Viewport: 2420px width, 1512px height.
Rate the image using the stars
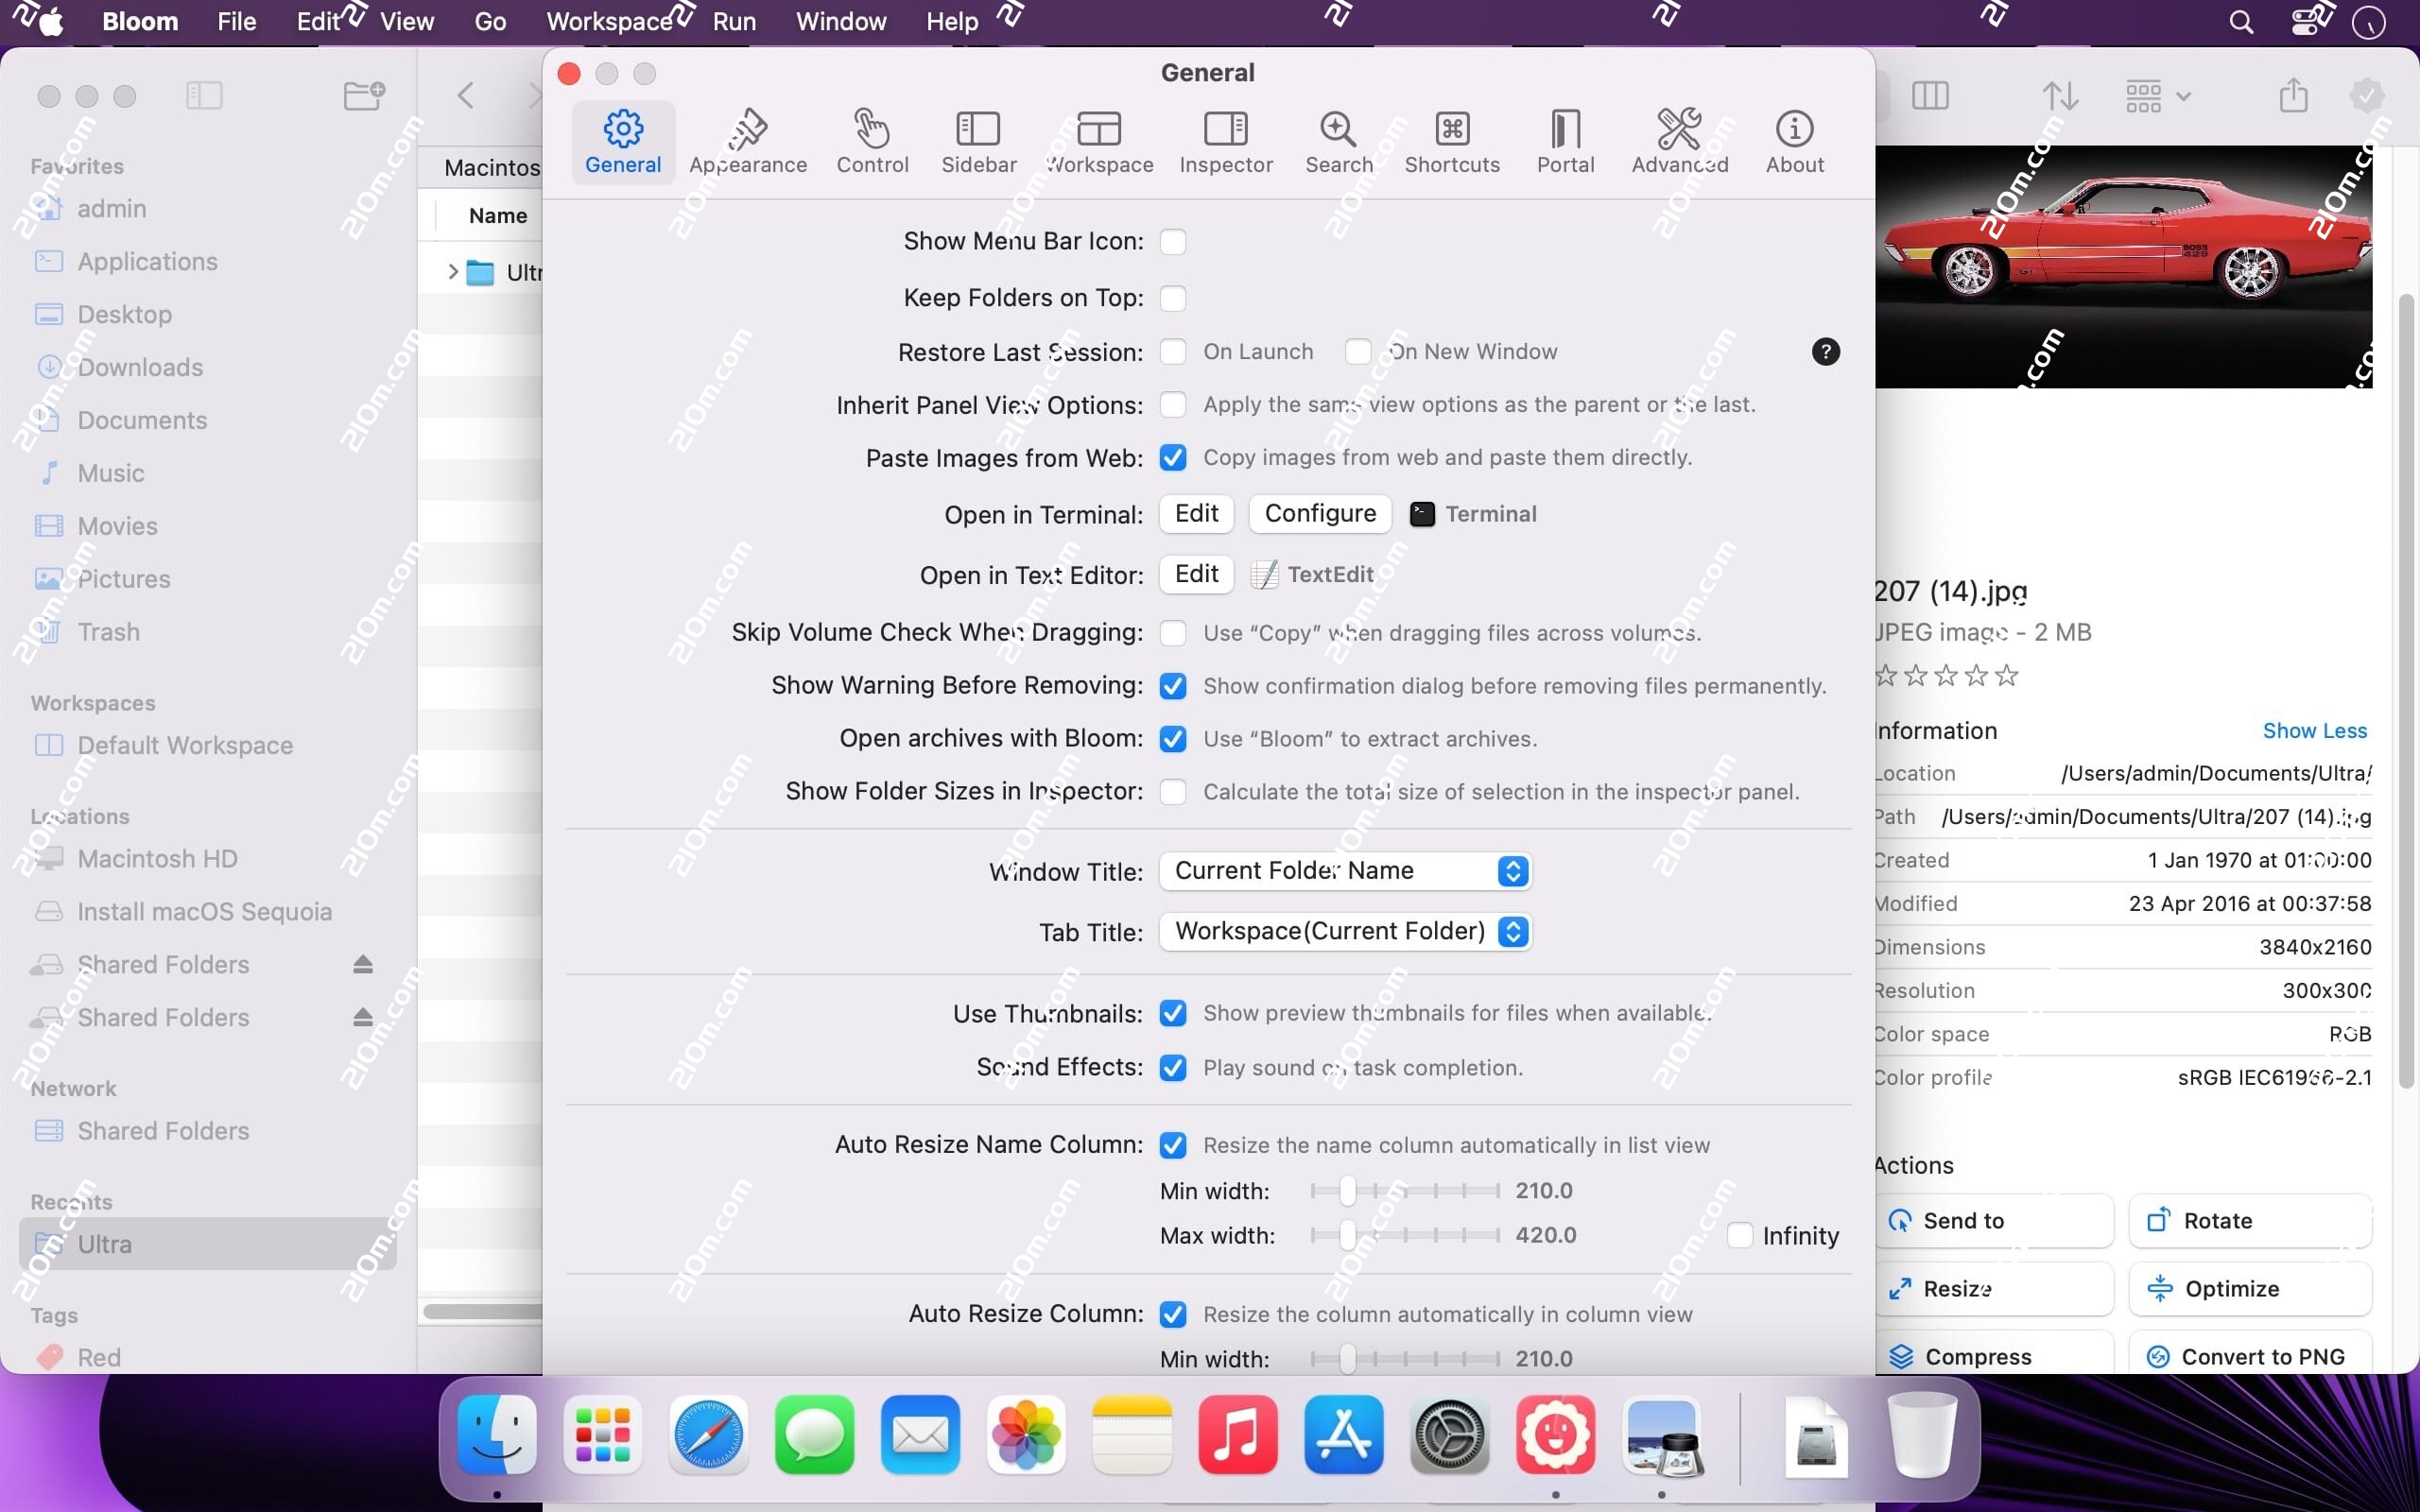tap(1944, 675)
